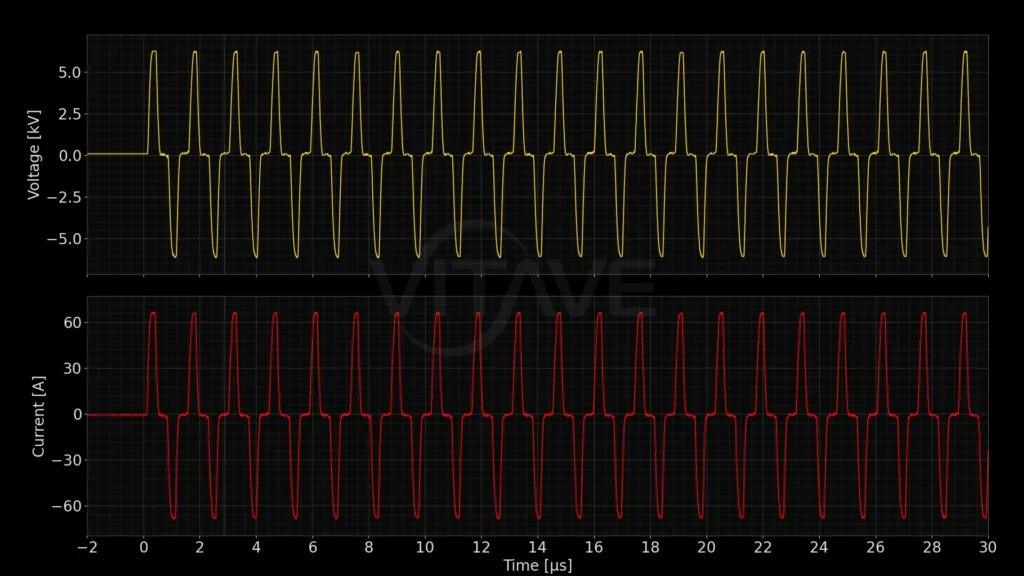Screen dimensions: 1024x576
Task: Click the 22 tick on time axis
Action: pos(763,547)
